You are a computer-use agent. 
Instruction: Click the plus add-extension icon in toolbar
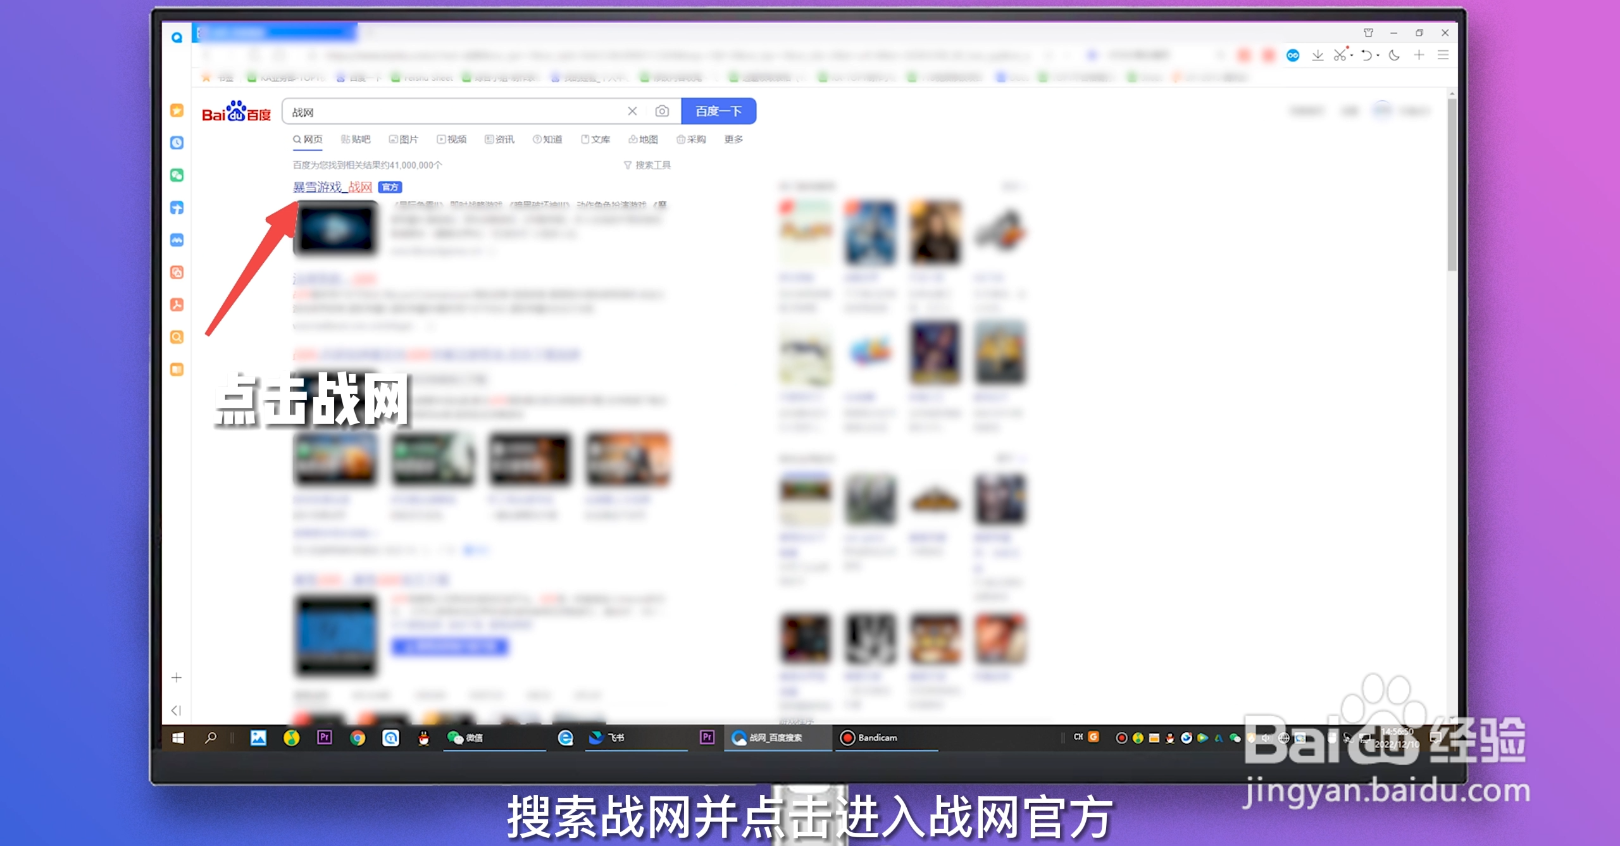coord(1419,55)
